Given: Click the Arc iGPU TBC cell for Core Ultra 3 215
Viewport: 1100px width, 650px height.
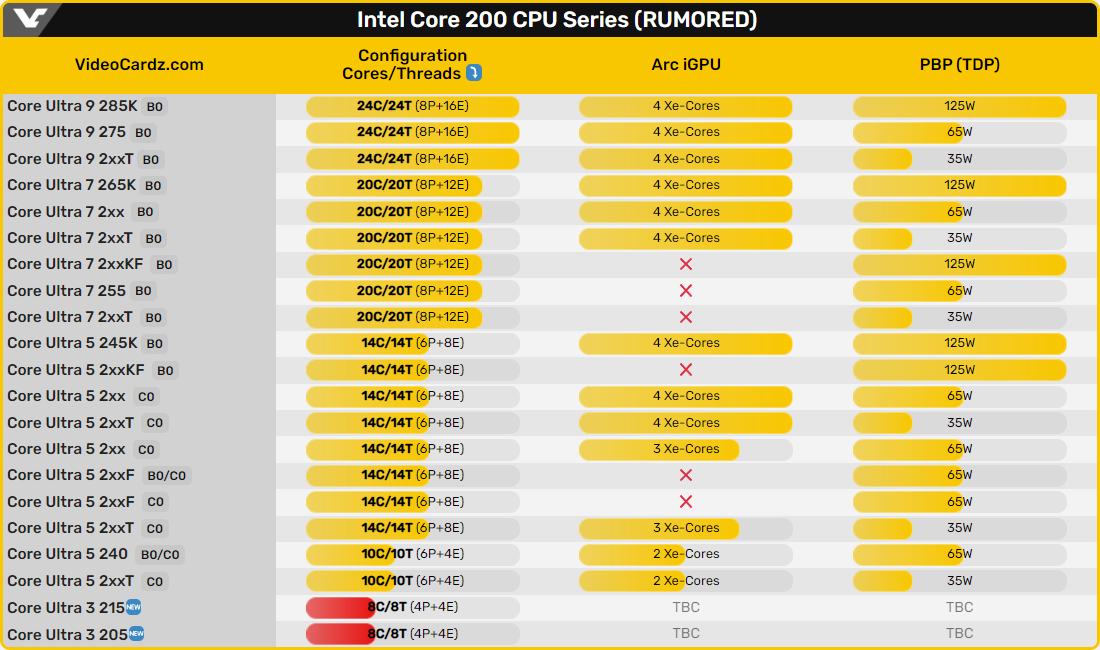Looking at the screenshot, I should (x=686, y=607).
